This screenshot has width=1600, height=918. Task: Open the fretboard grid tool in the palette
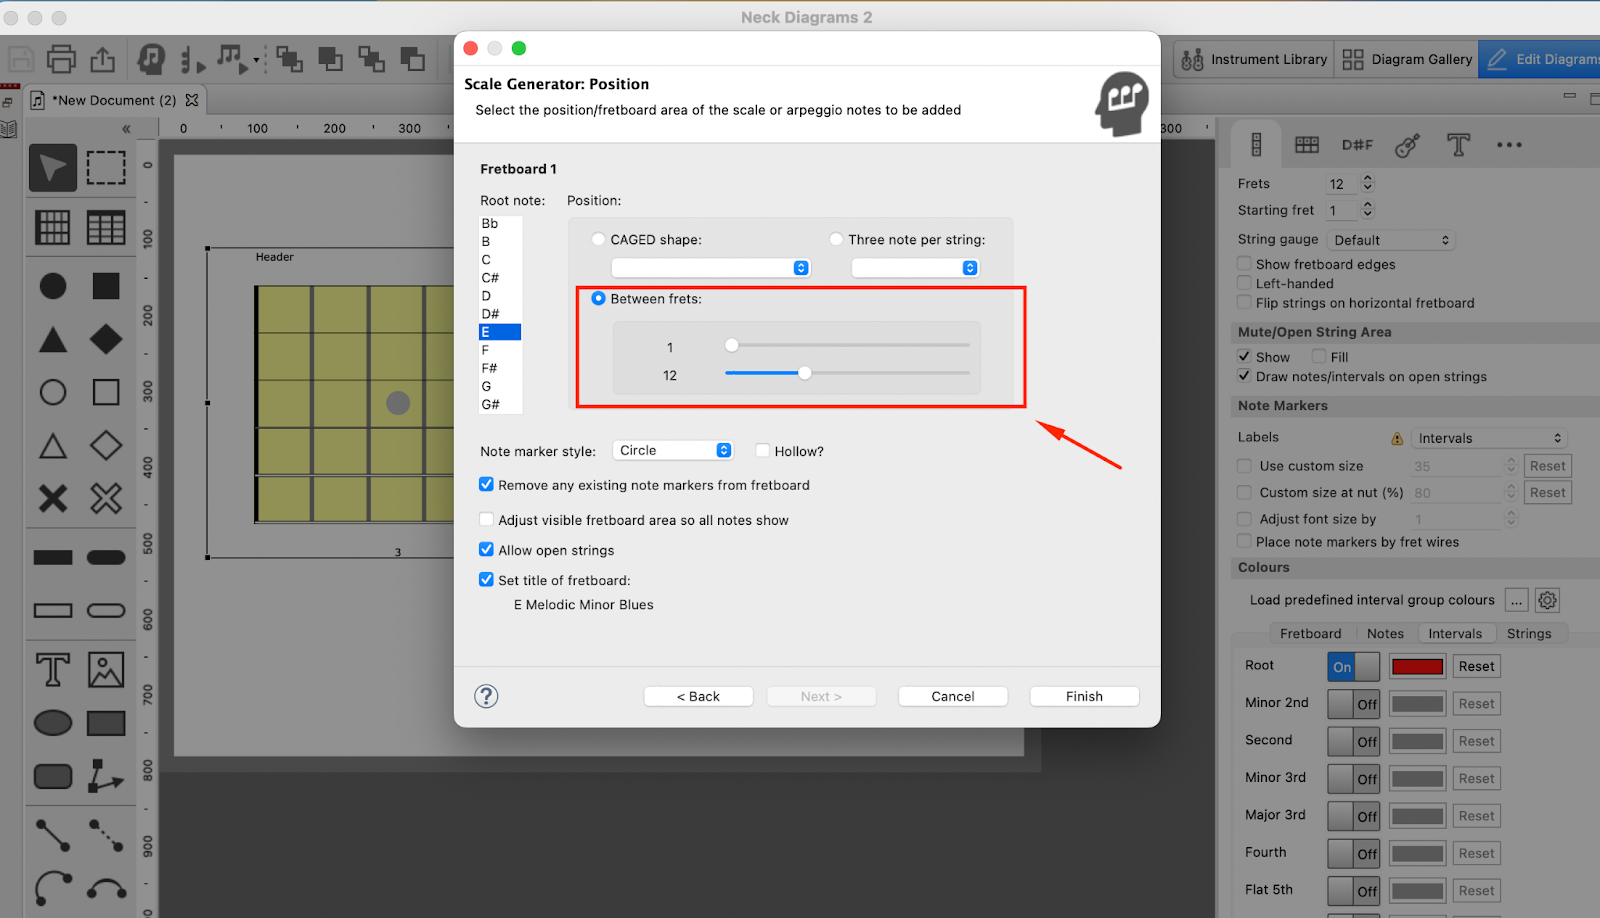53,228
